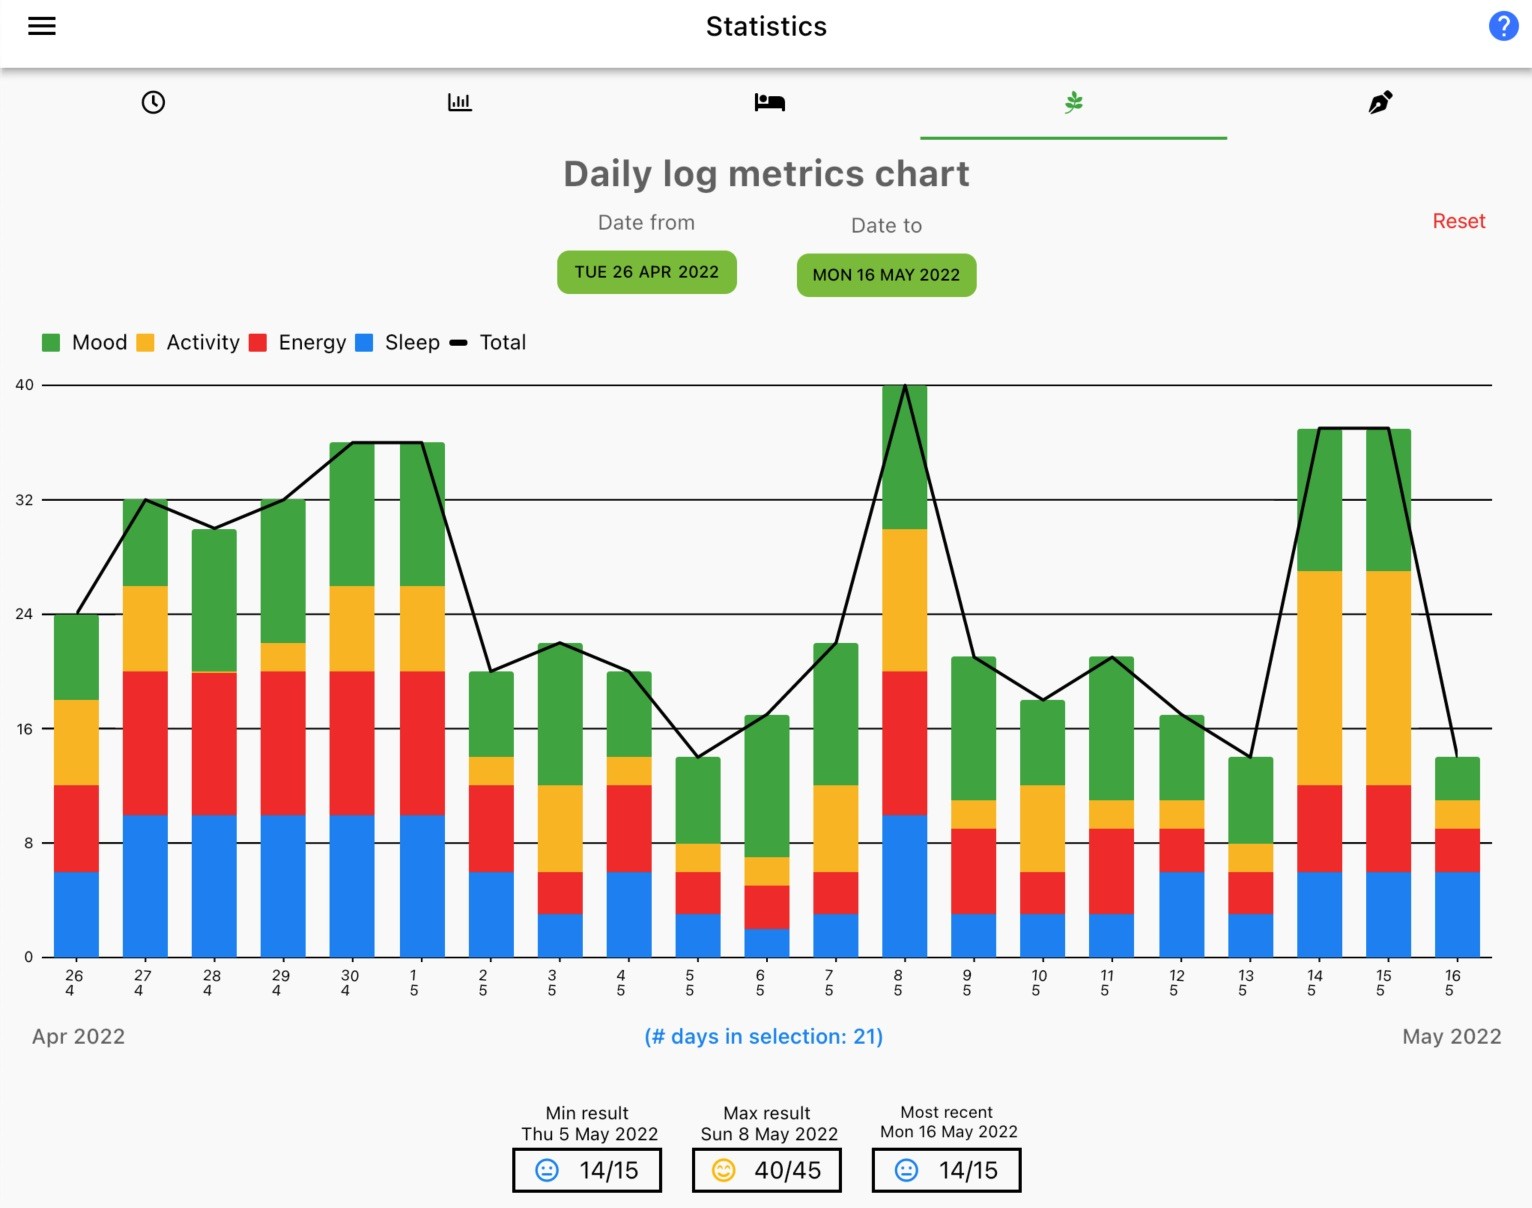Switch to the clock history tab
This screenshot has height=1208, width=1532.
pyautogui.click(x=153, y=102)
